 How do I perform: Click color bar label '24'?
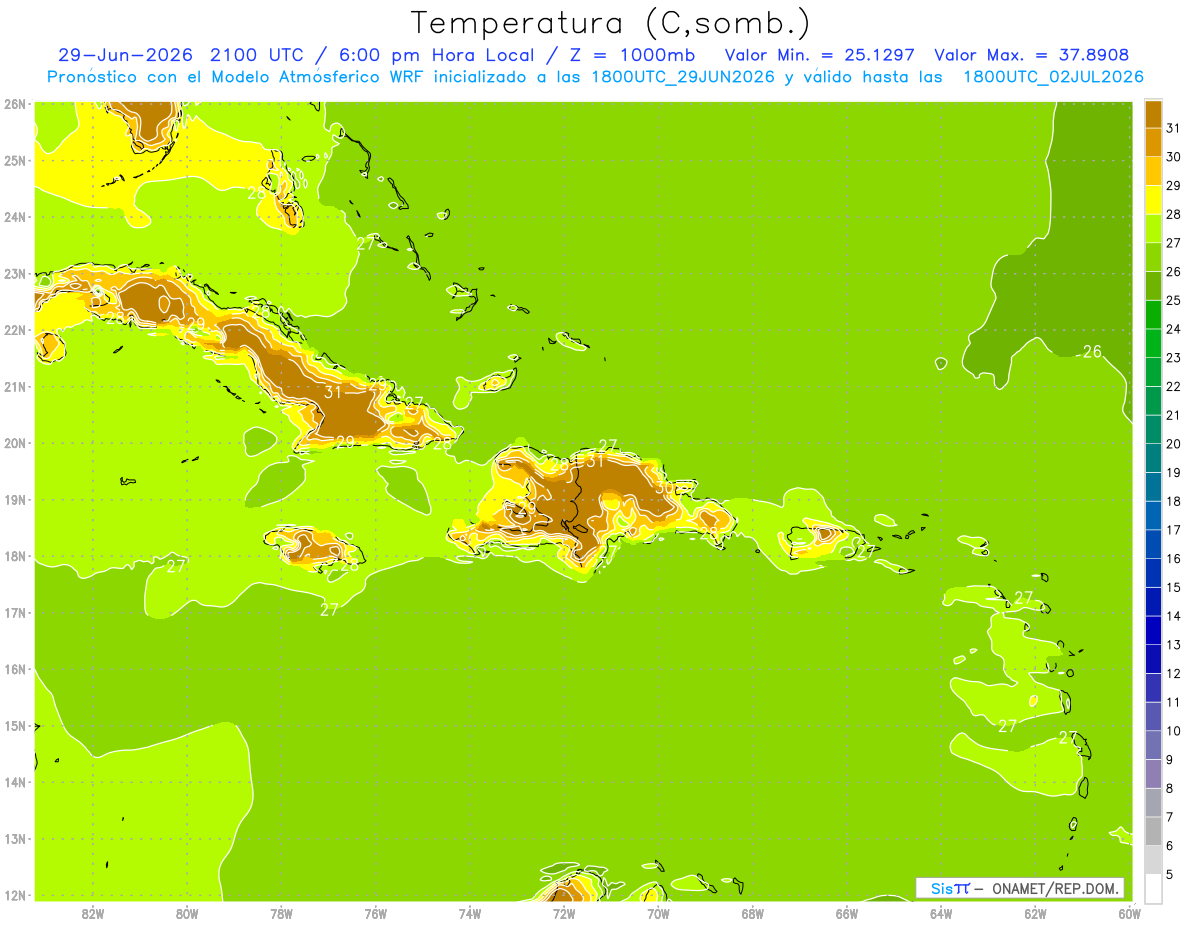pyautogui.click(x=1173, y=329)
